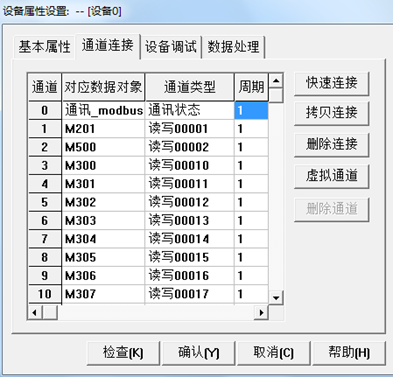This screenshot has height=377, width=393.
Task: Open help via 帮助(H) button
Action: 349,353
